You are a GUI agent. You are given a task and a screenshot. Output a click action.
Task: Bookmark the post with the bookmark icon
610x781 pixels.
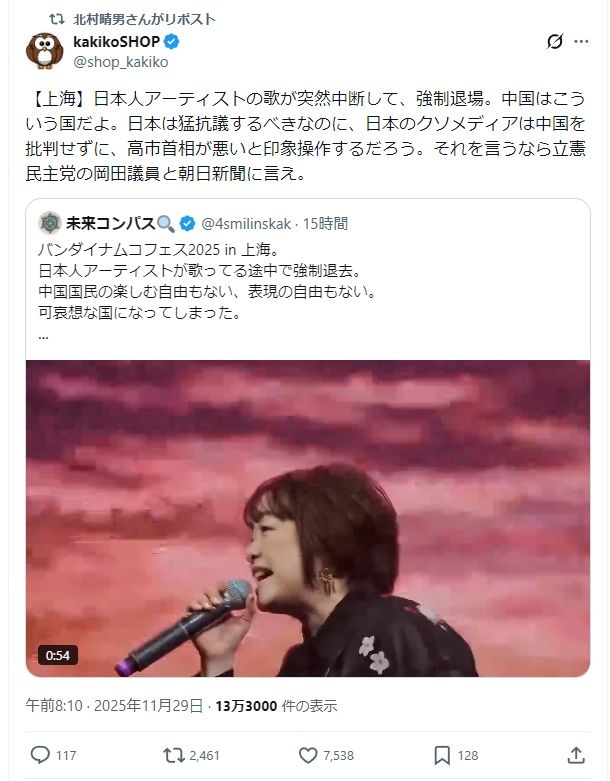(442, 755)
